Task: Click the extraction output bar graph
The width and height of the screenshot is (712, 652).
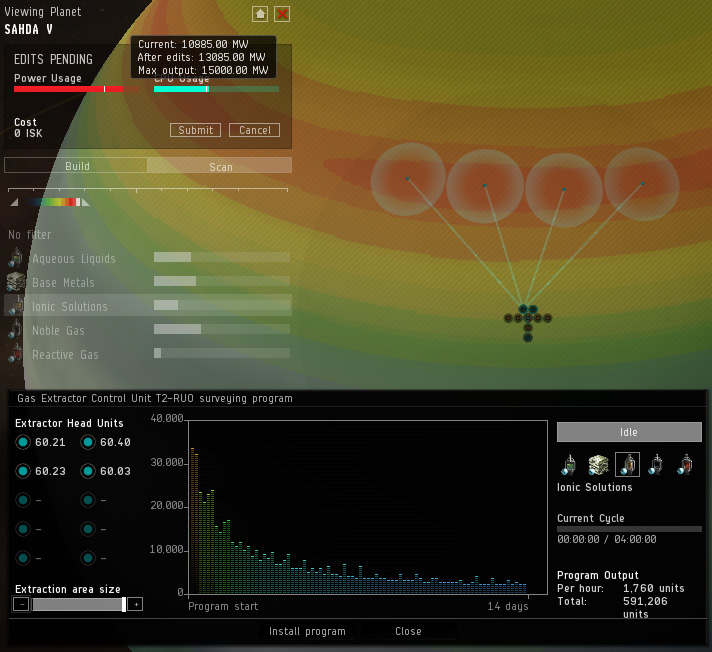Action: point(367,507)
